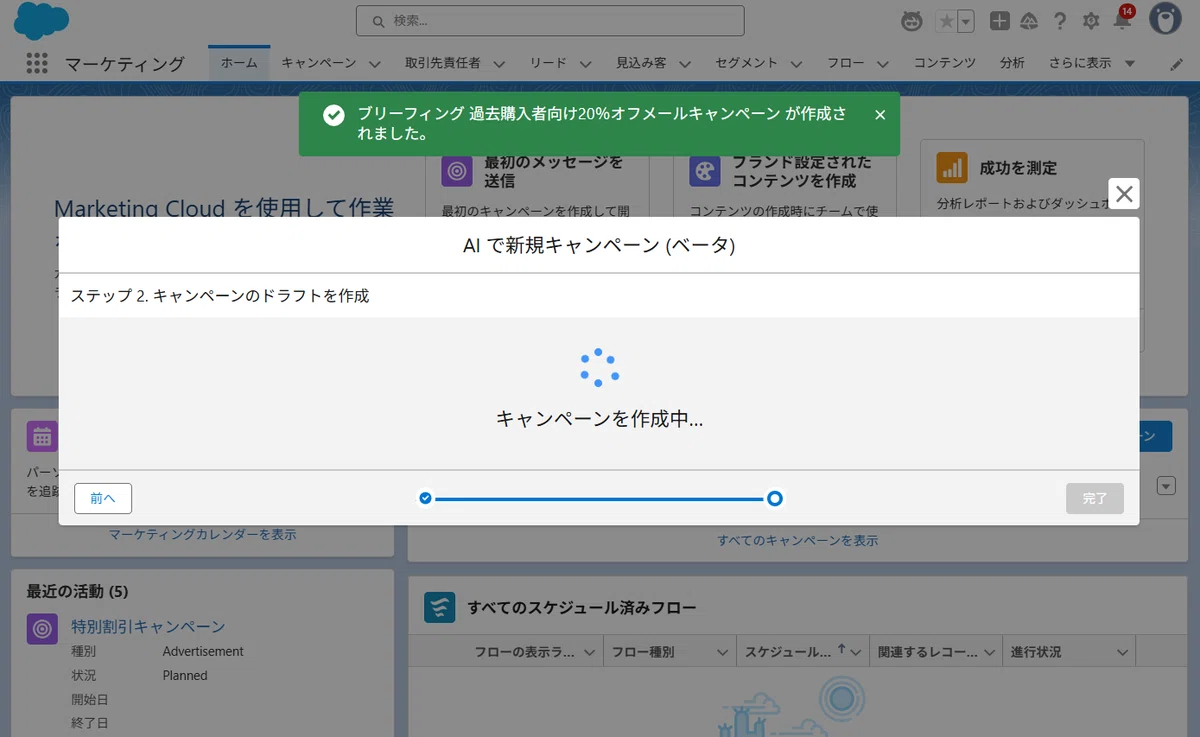Open すべてのキャンペーンを表示 link
Viewport: 1200px width, 737px height.
pyautogui.click(x=798, y=540)
